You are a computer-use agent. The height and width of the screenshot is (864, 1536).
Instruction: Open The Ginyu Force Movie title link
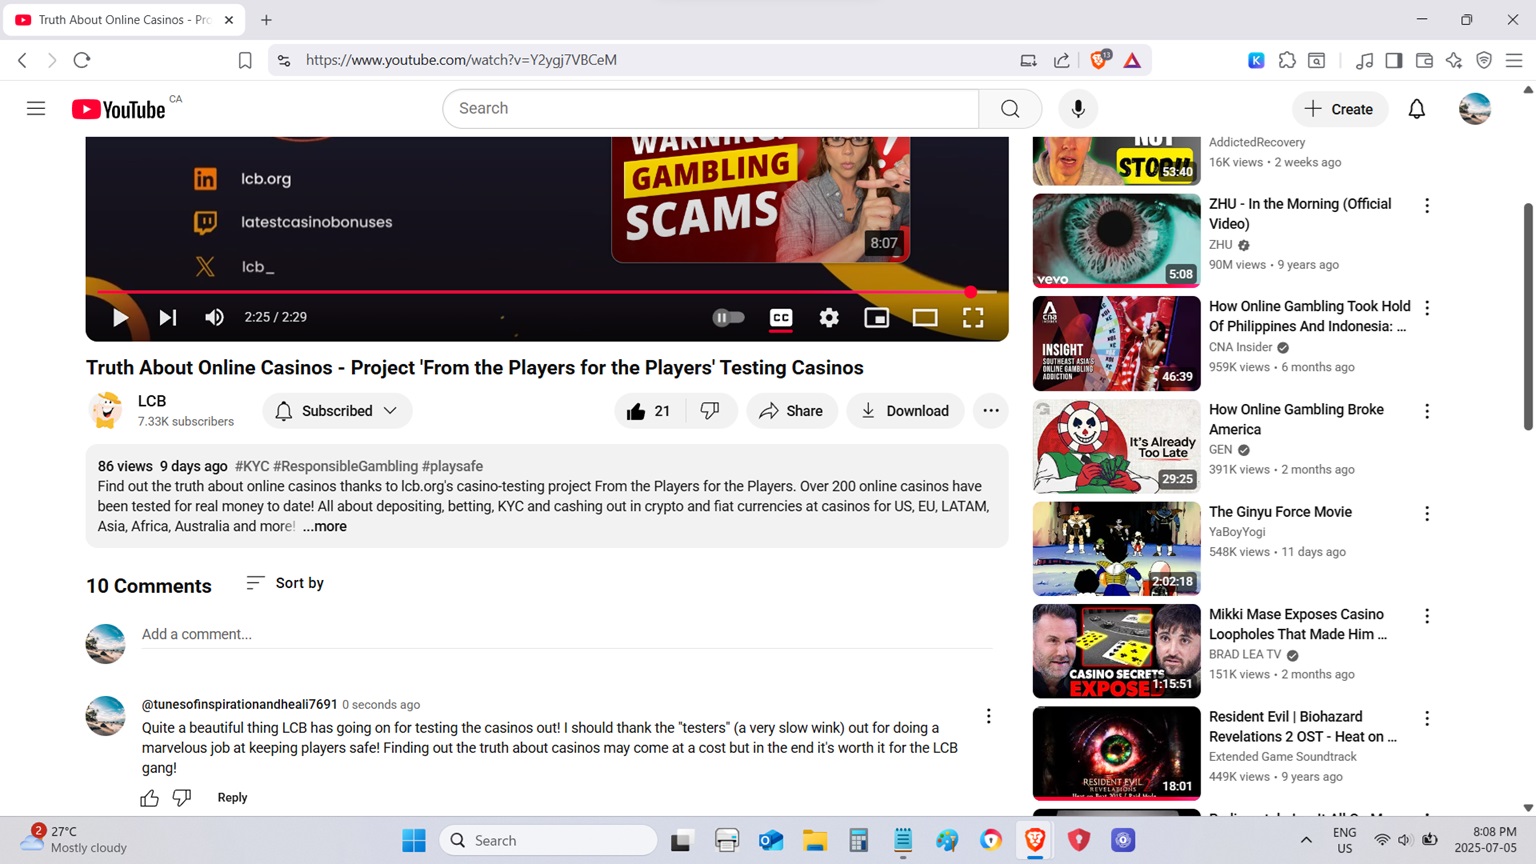point(1280,512)
